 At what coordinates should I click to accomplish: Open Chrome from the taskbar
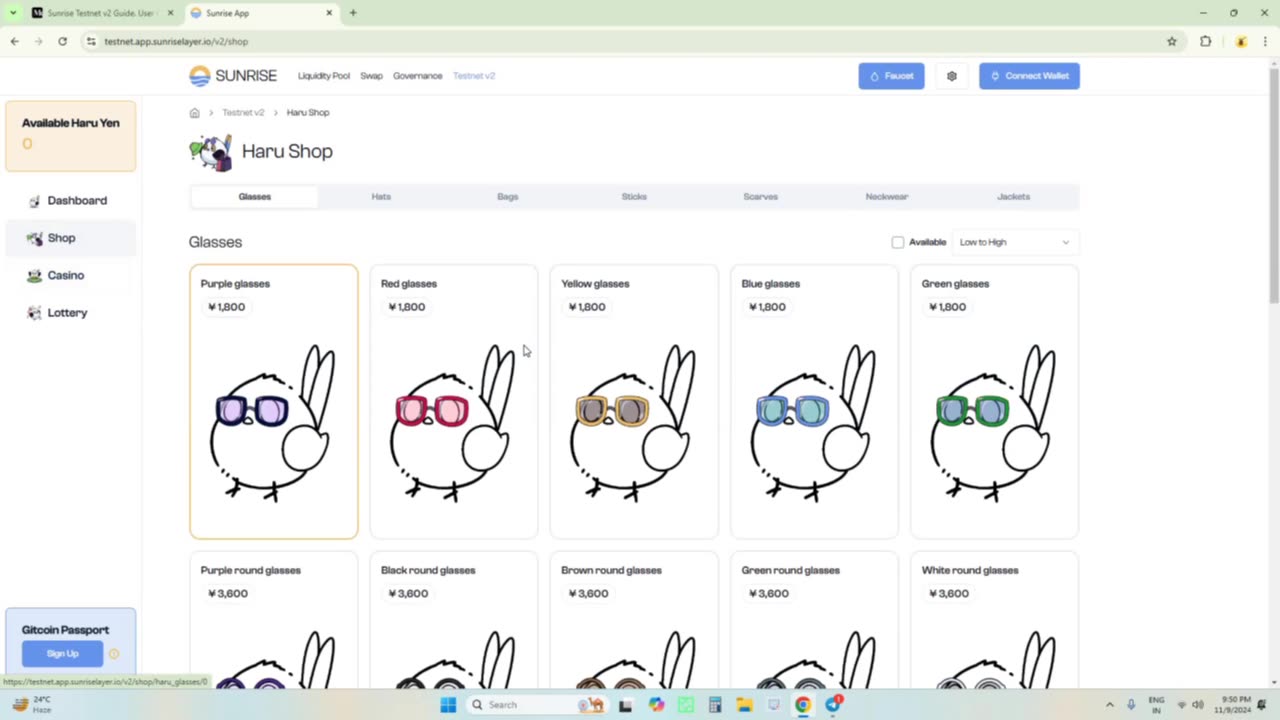tap(803, 705)
